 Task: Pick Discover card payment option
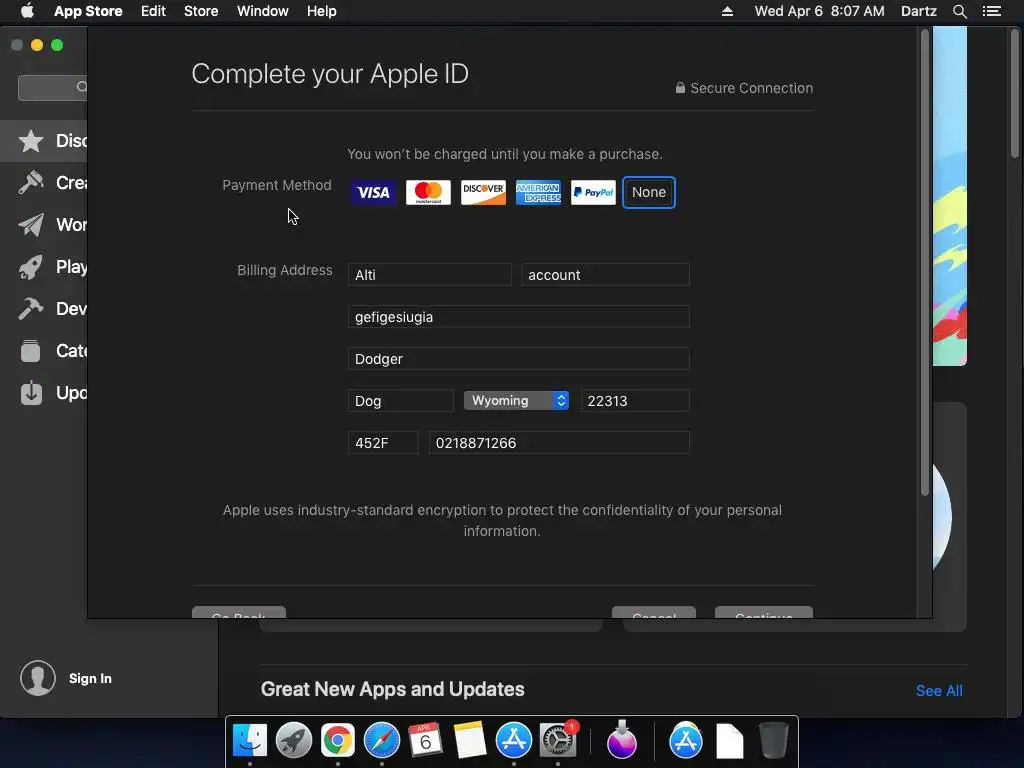point(483,193)
